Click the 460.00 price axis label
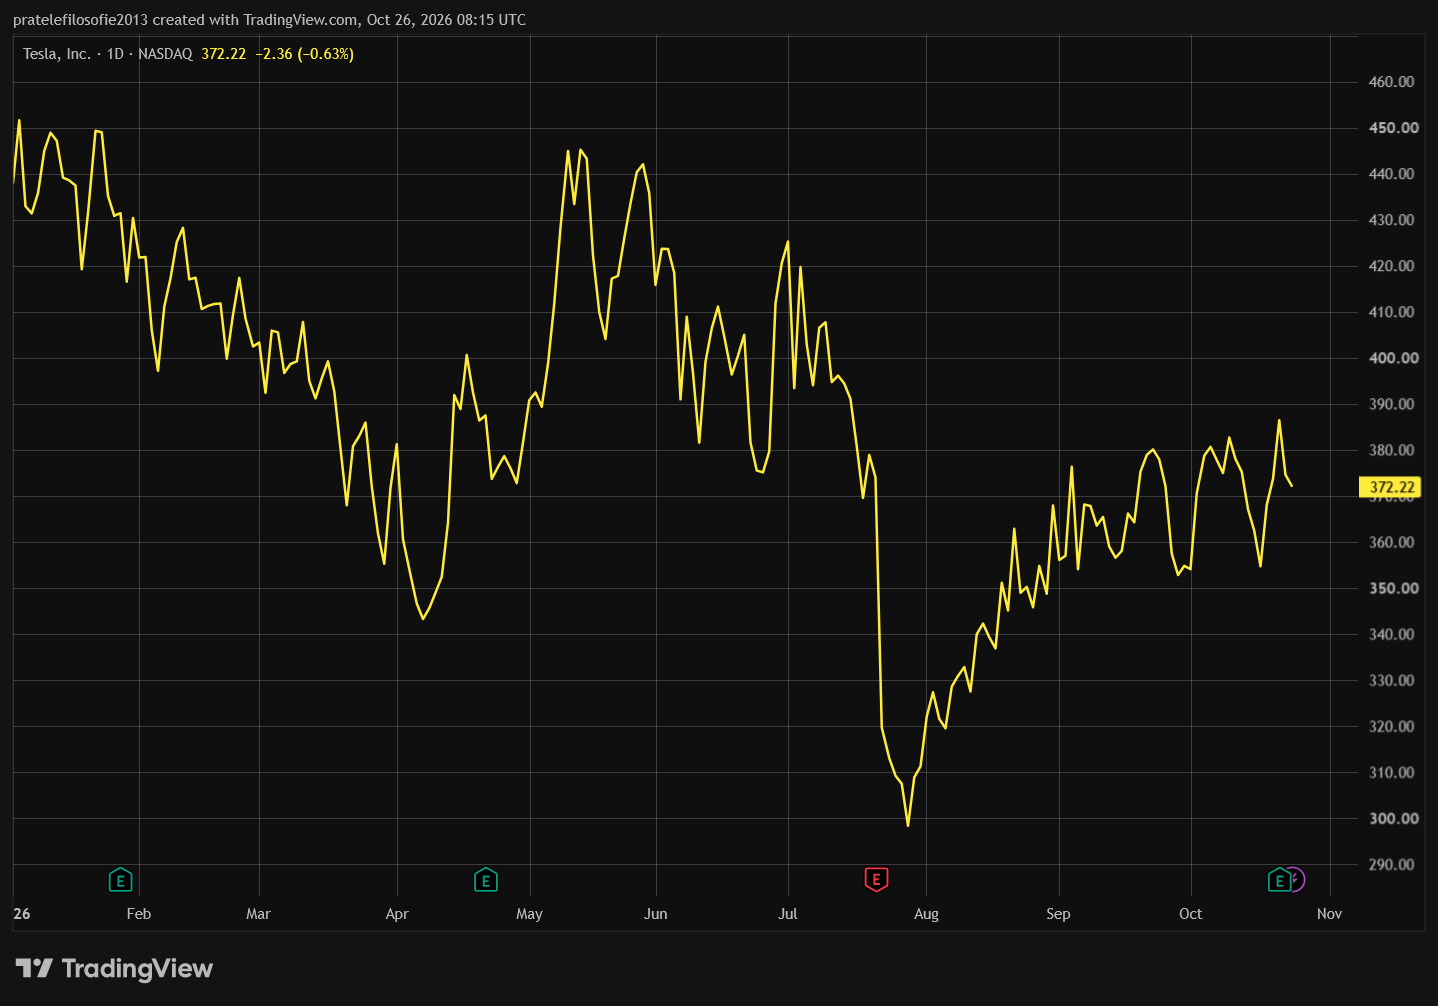This screenshot has height=1006, width=1438. (1392, 82)
